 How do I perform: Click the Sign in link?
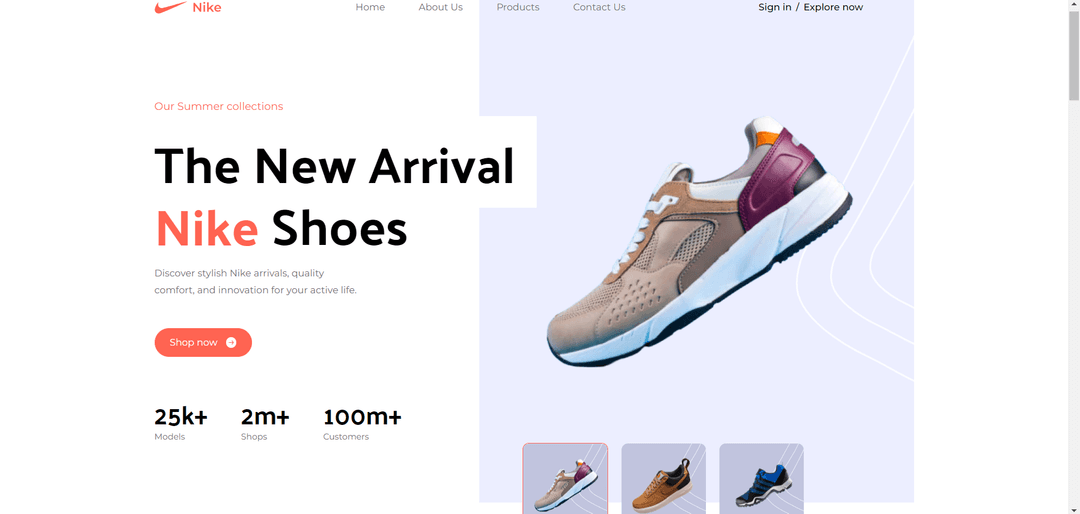(775, 8)
